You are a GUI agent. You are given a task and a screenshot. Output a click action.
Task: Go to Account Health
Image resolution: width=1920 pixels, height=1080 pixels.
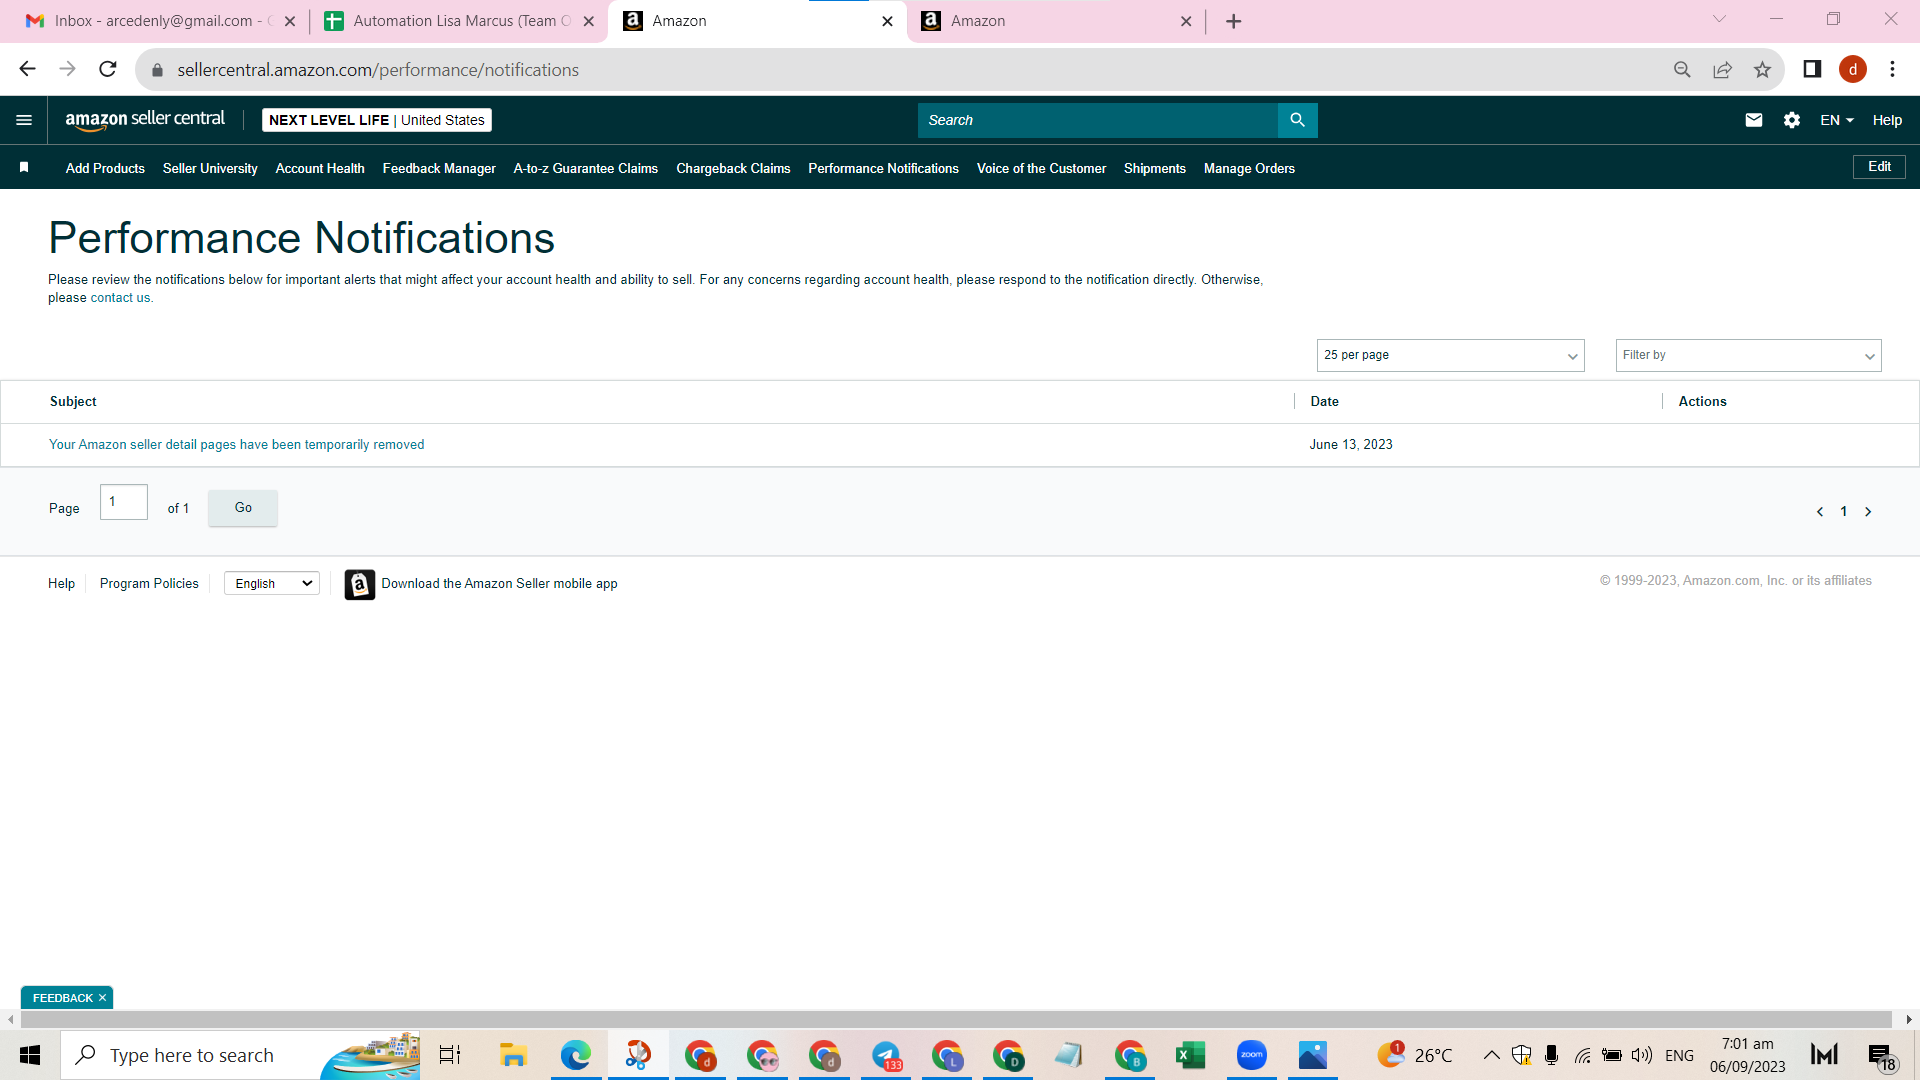(320, 168)
